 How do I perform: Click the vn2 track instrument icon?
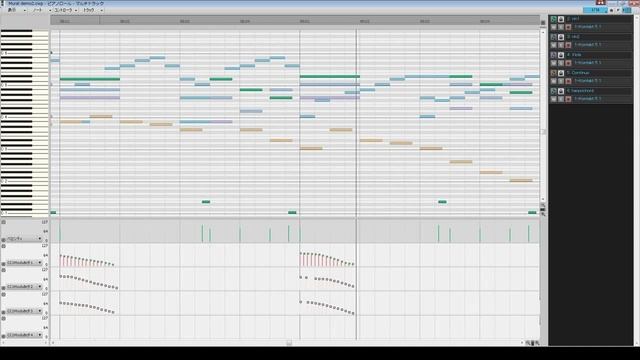(561, 37)
